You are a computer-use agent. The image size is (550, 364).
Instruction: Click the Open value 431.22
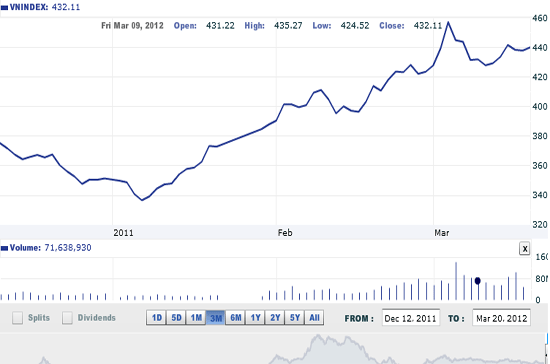(220, 26)
